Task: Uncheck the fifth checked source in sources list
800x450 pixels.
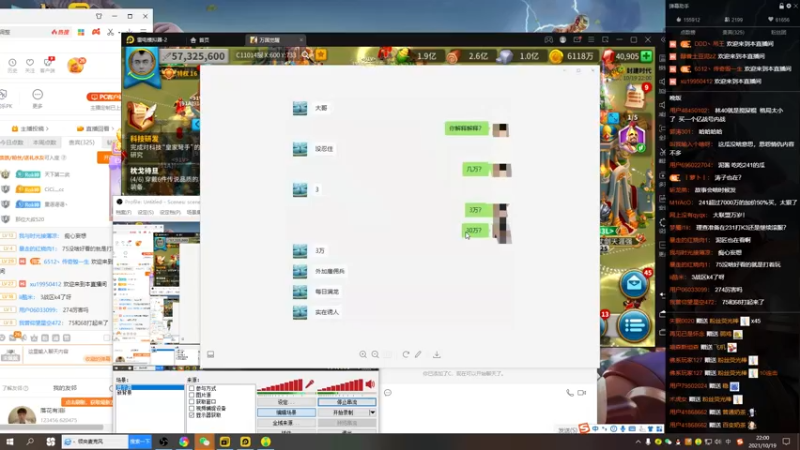Action: point(192,415)
